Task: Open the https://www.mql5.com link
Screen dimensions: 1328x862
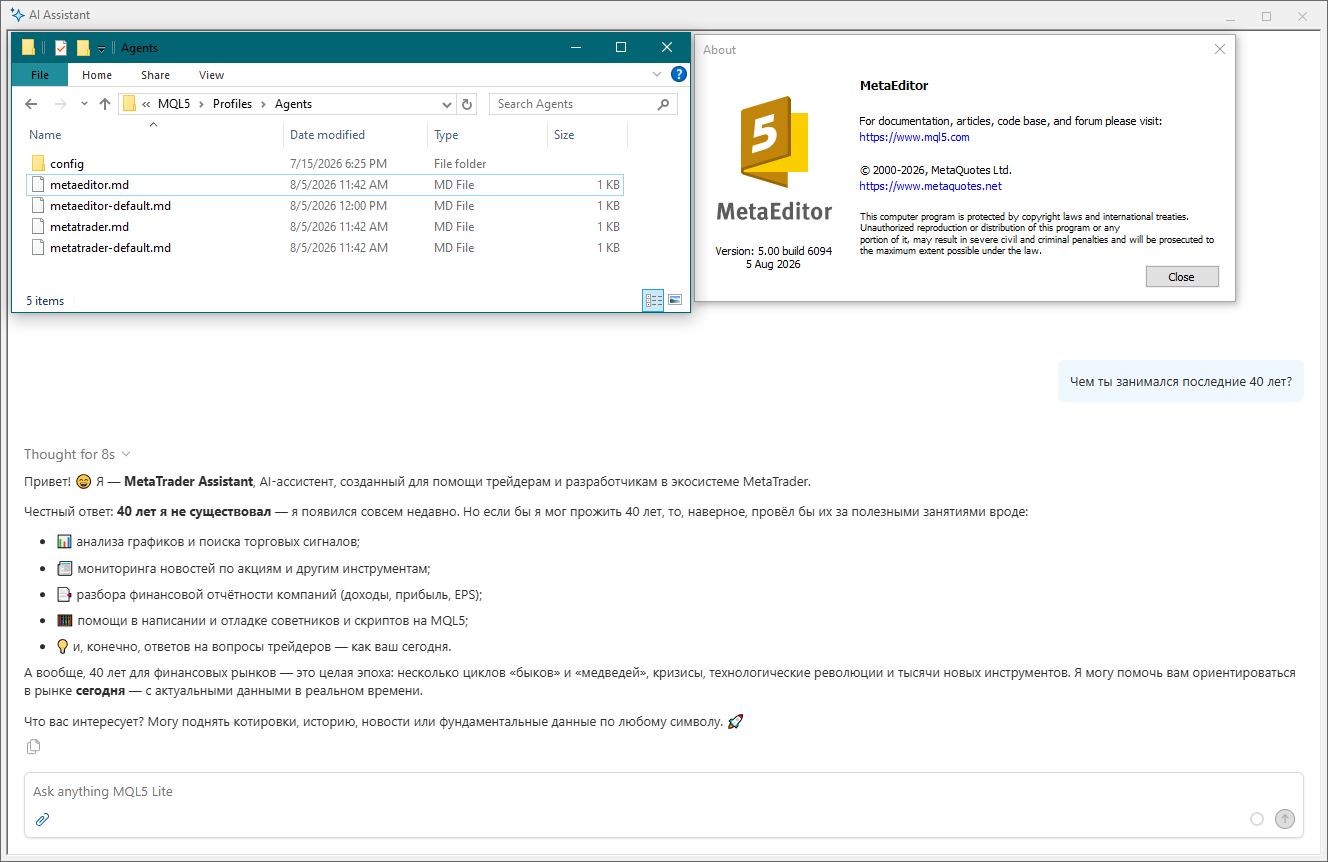Action: pos(914,137)
